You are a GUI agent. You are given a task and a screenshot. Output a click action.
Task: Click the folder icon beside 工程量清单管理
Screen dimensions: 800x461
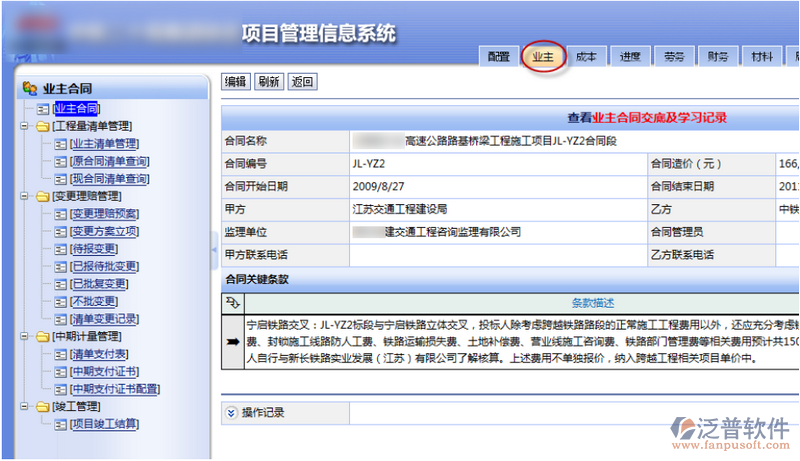click(x=42, y=127)
